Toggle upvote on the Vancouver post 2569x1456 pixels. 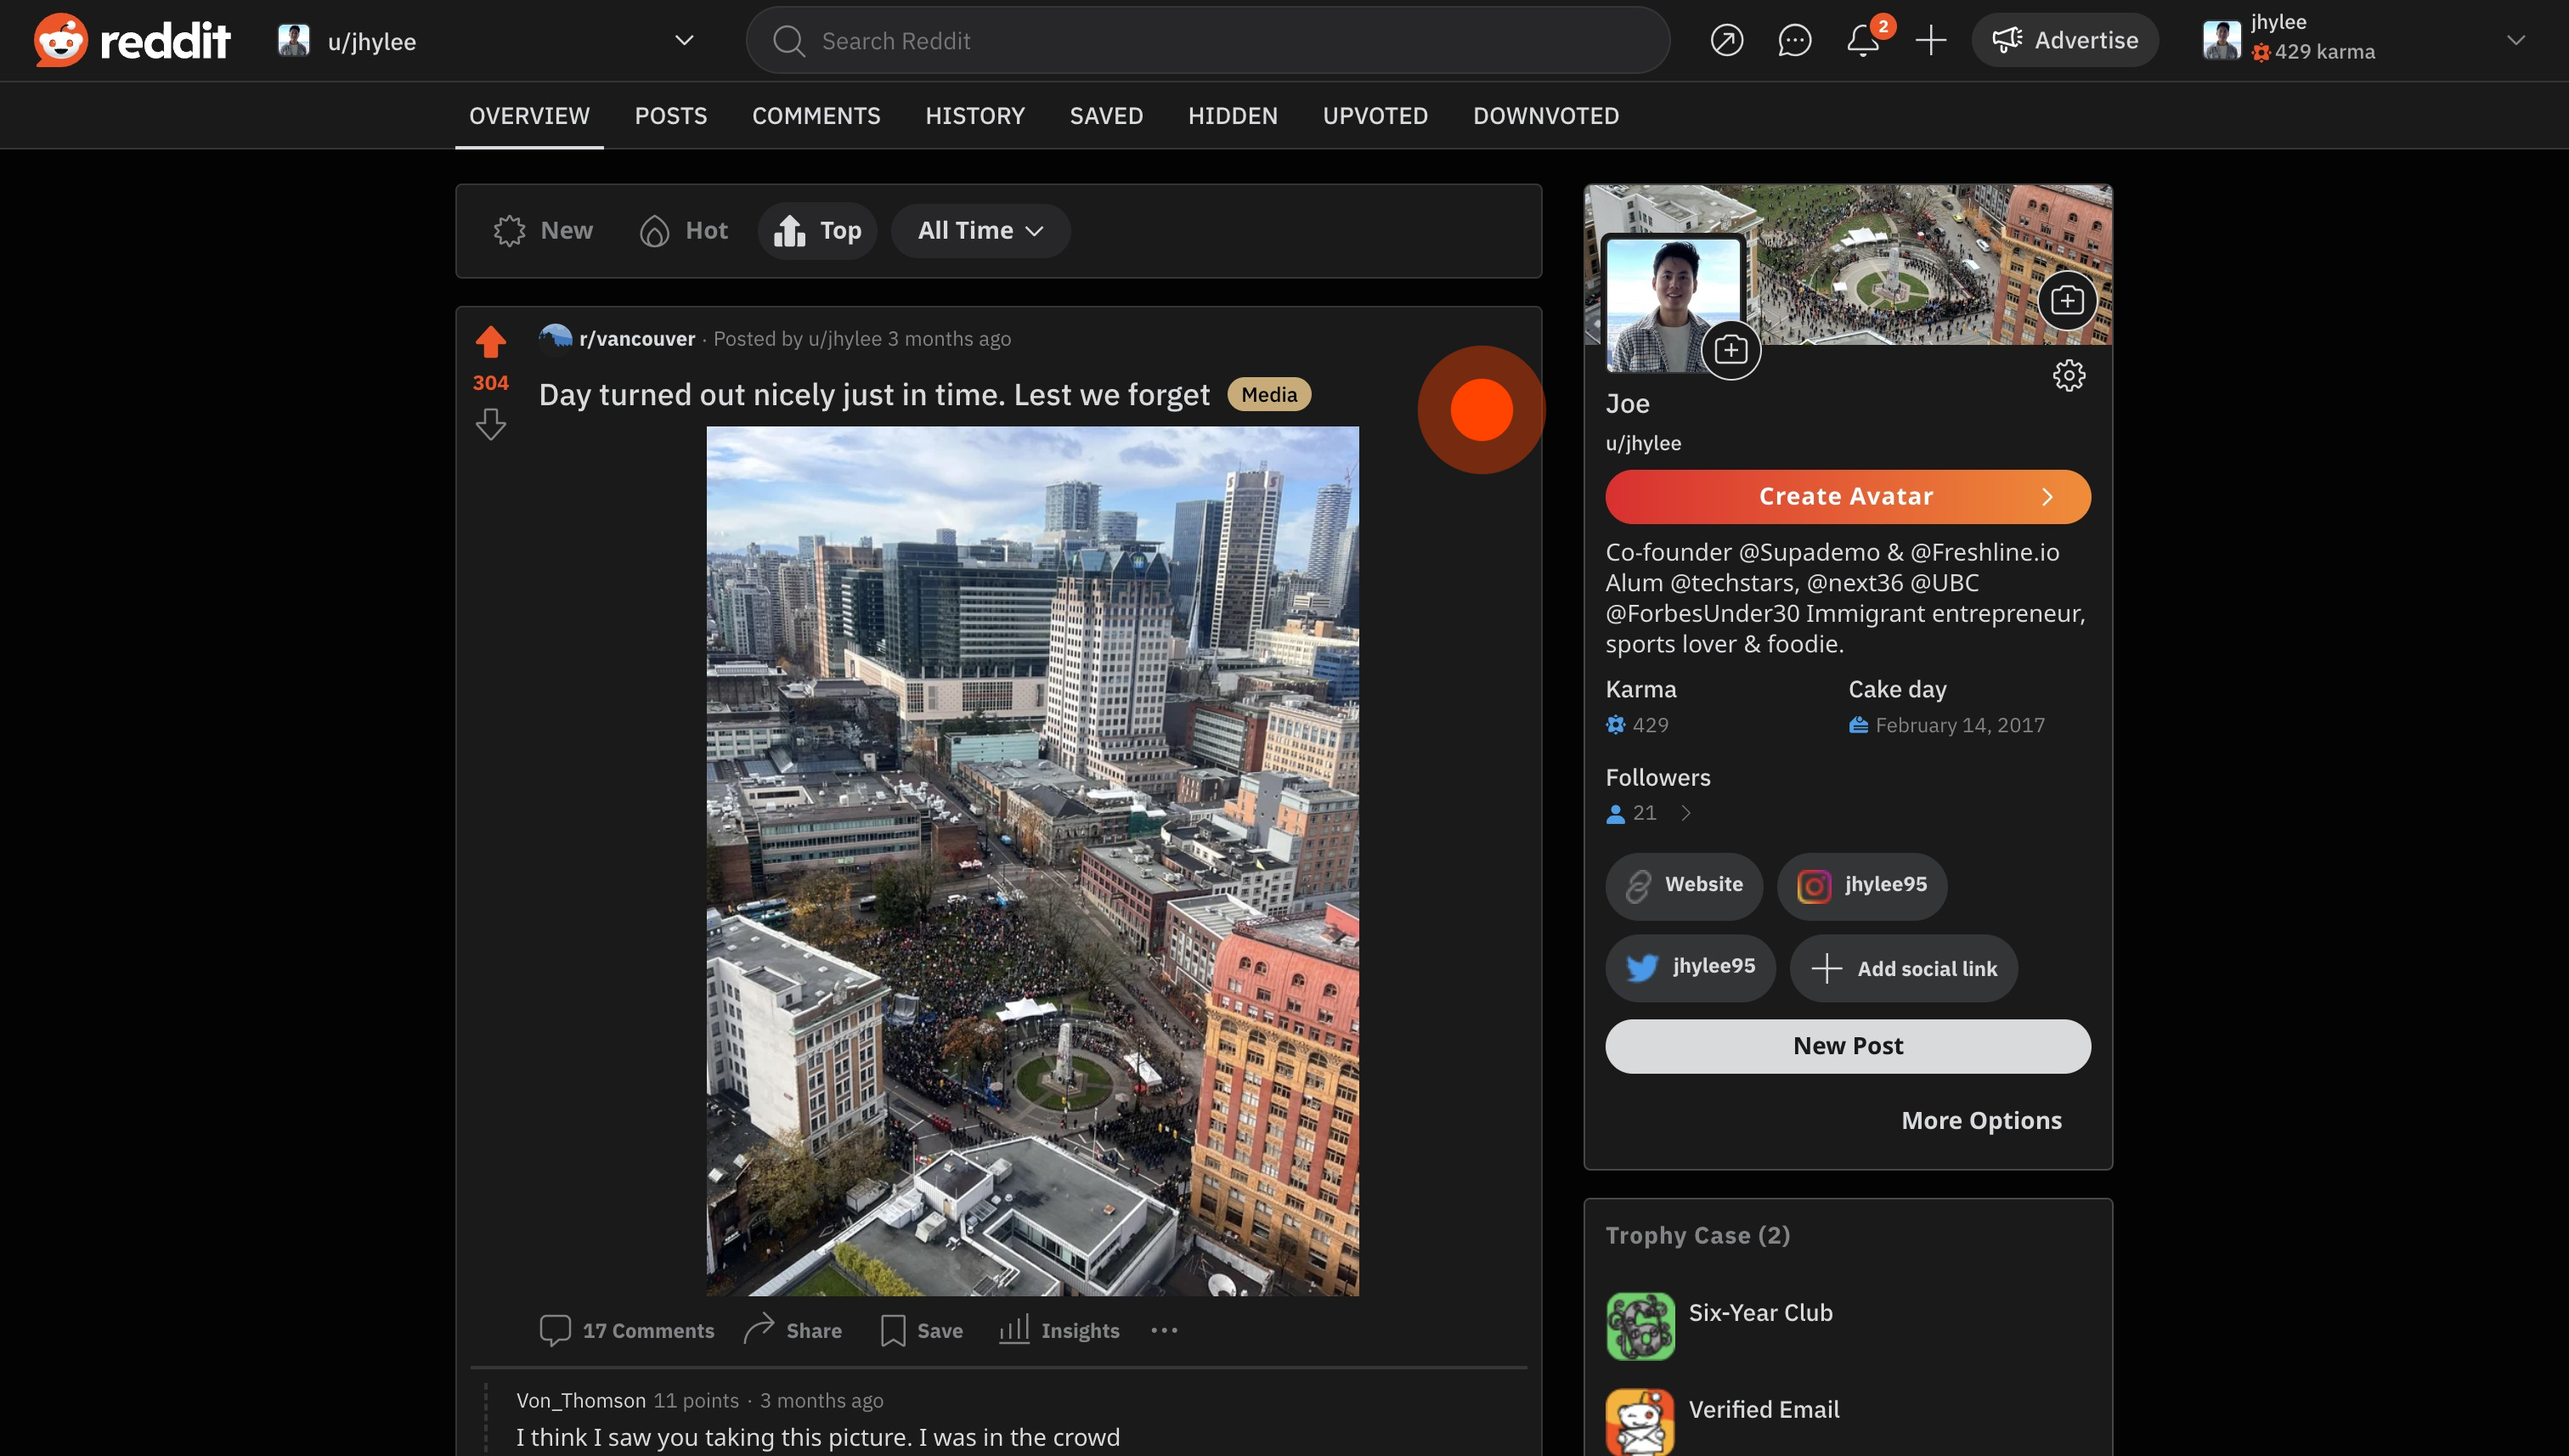pyautogui.click(x=490, y=342)
